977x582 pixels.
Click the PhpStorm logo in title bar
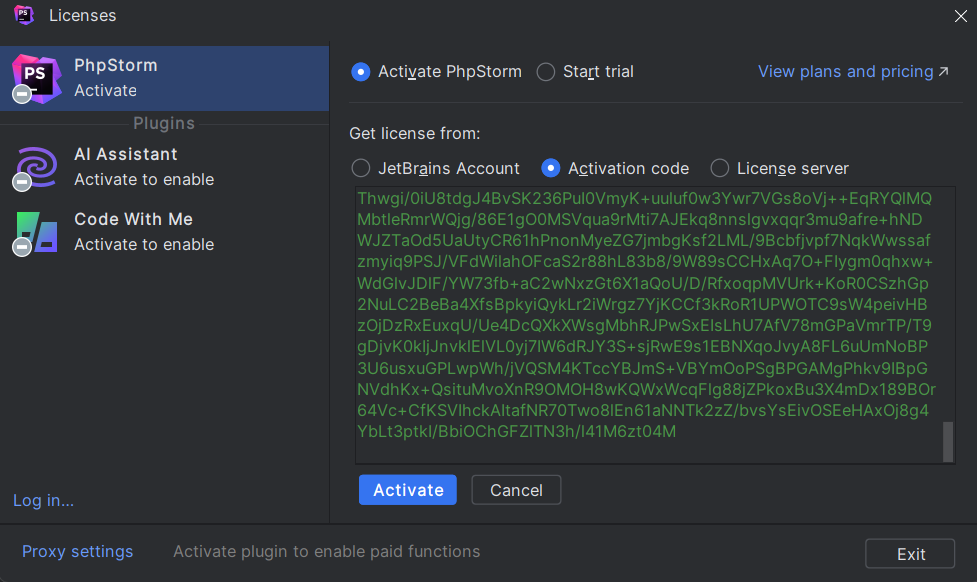tap(24, 15)
